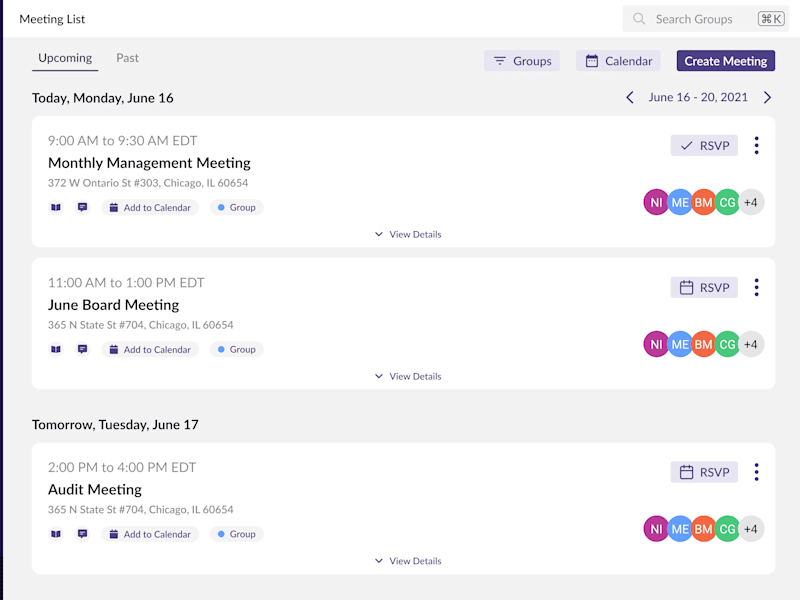800x600 pixels.
Task: Expand View Details for Monthly Management Meeting
Action: pos(408,234)
